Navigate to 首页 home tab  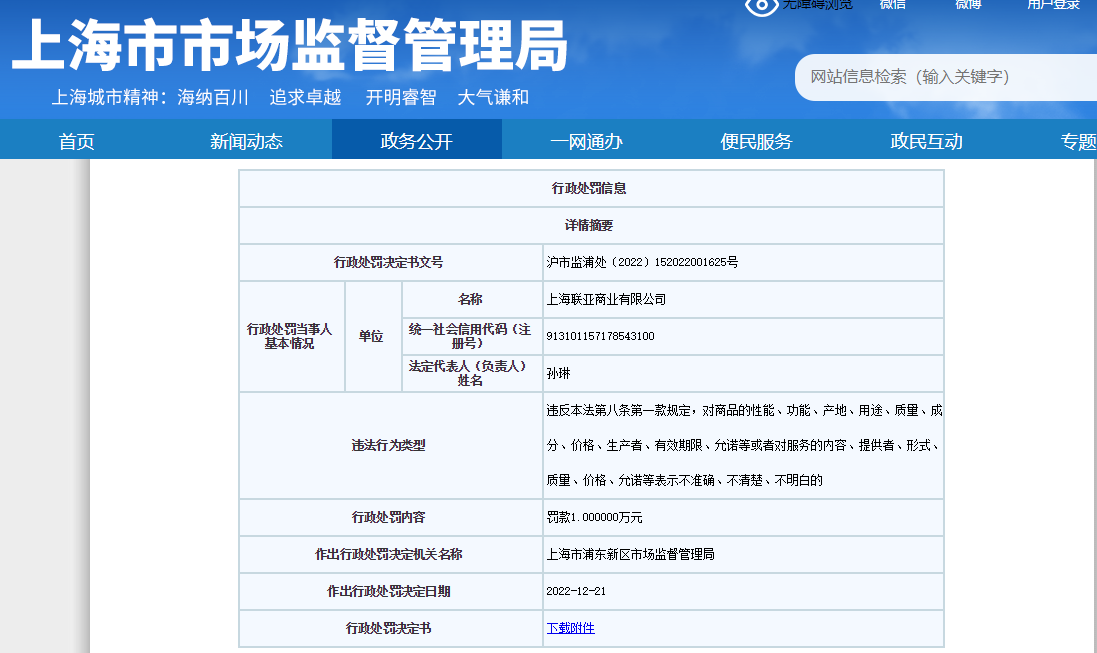[x=77, y=141]
